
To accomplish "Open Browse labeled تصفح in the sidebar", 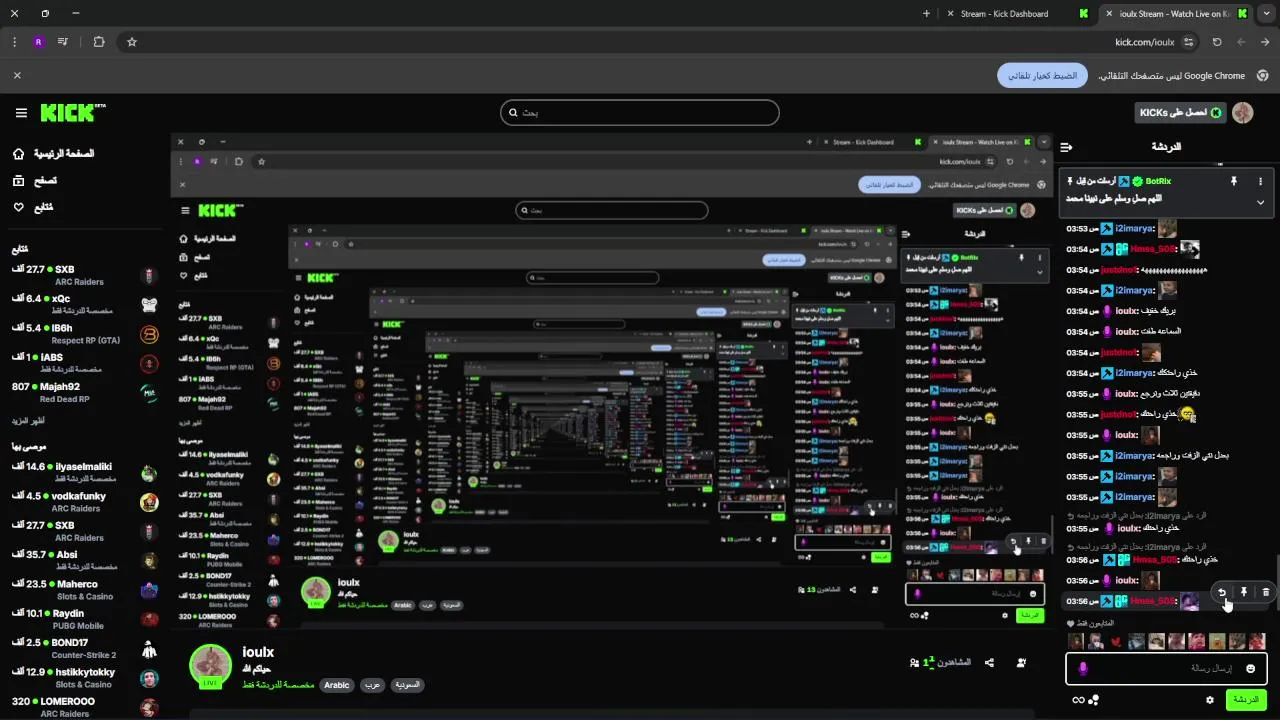I will [x=34, y=181].
